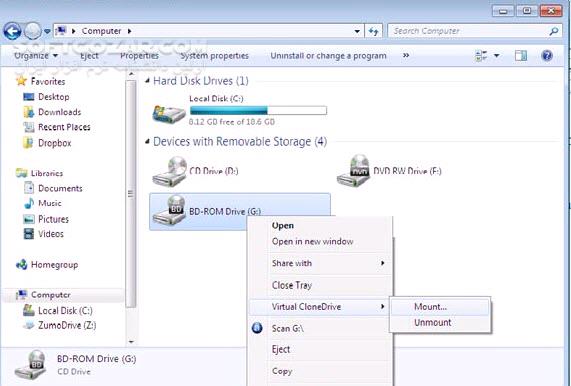The height and width of the screenshot is (386, 571).
Task: Click the search magnifier icon
Action: click(x=554, y=31)
